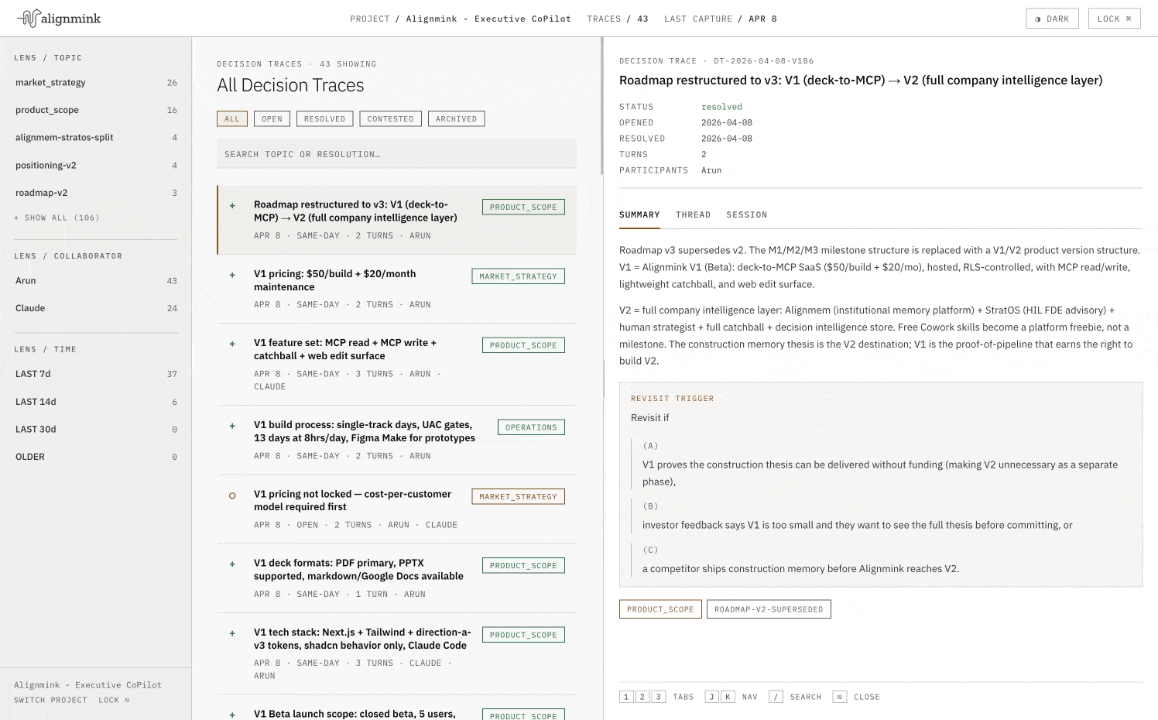Click the Alignmink logo in the header

coord(59,18)
